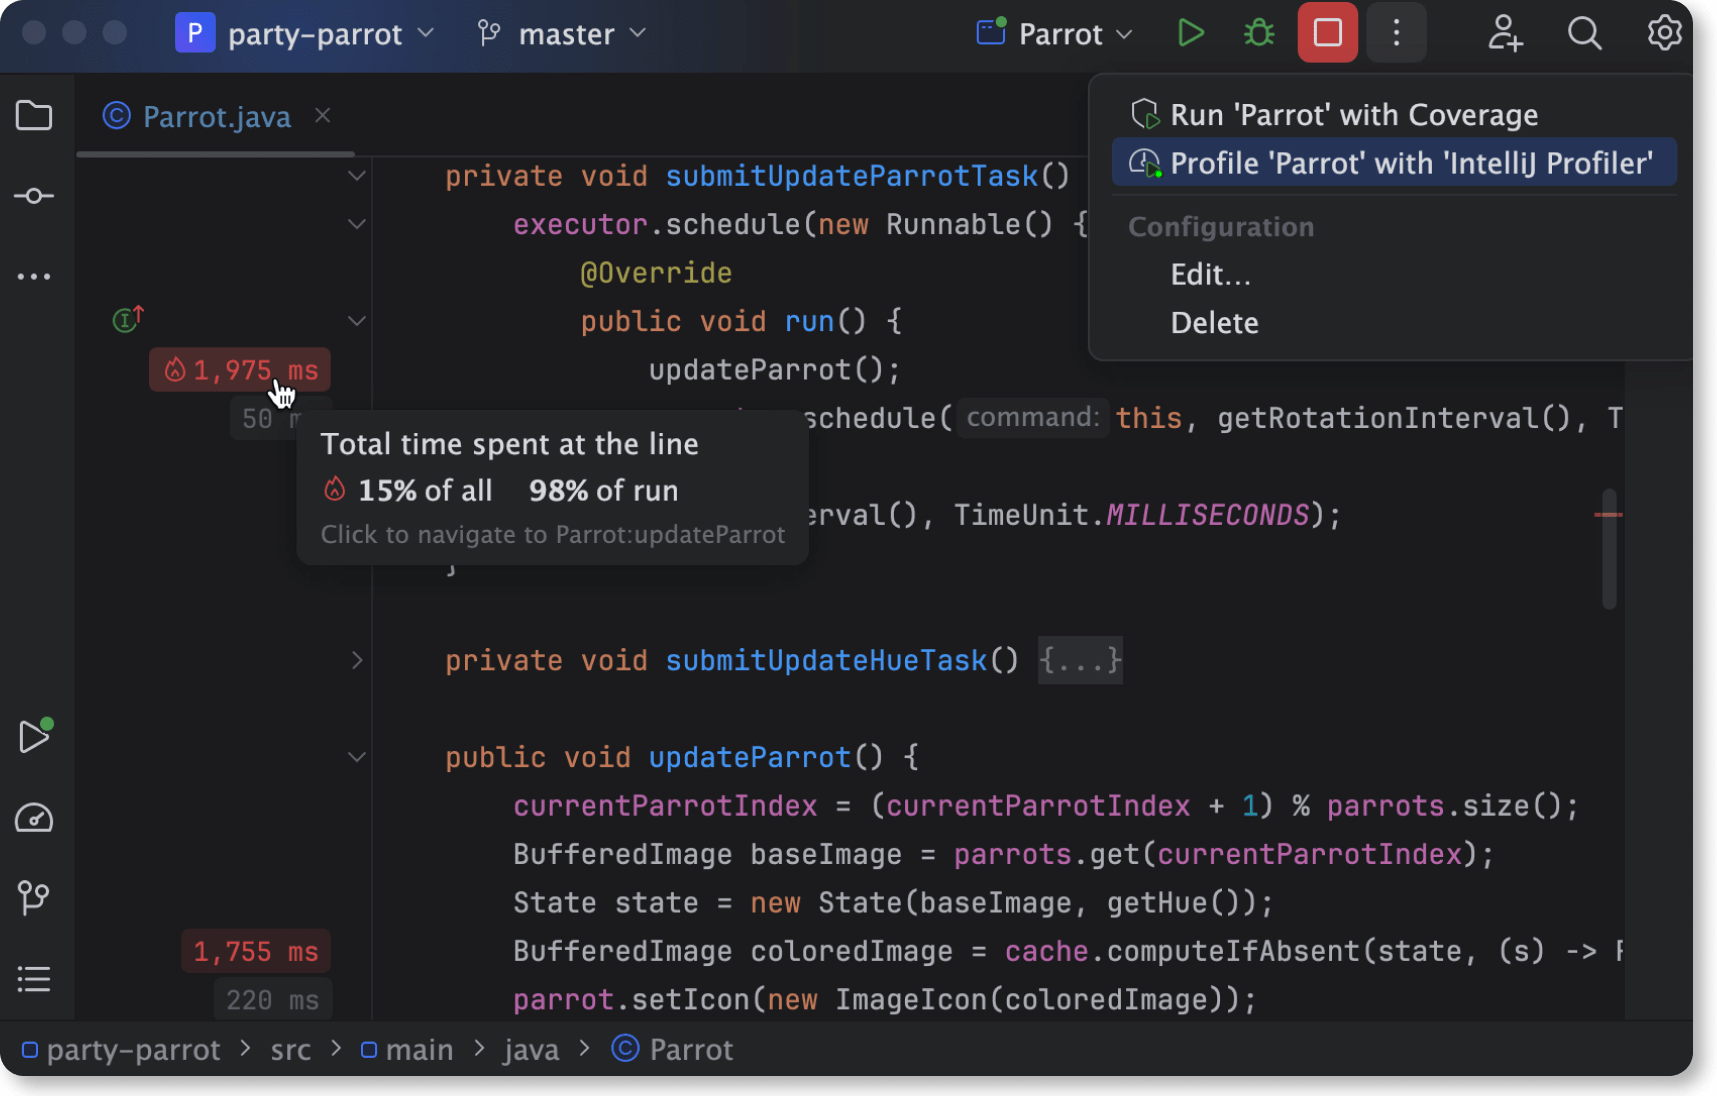Viewport: 1717px width, 1096px height.
Task: Open the Commit tool window
Action: pos(34,196)
